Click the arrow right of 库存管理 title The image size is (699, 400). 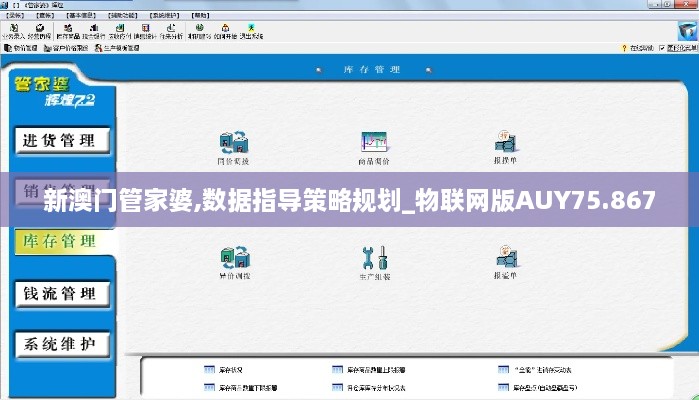[x=428, y=70]
